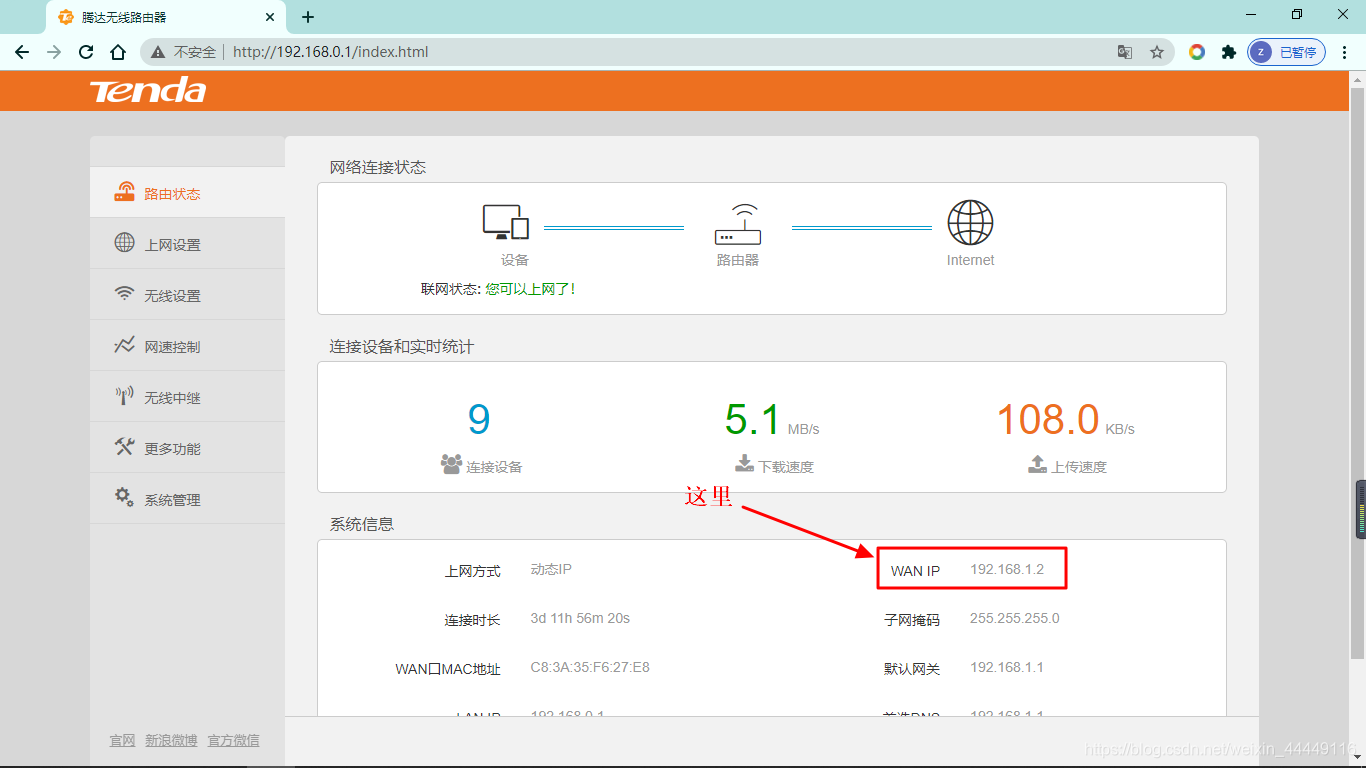Click the browser forward arrow
The image size is (1366, 768).
tap(54, 52)
